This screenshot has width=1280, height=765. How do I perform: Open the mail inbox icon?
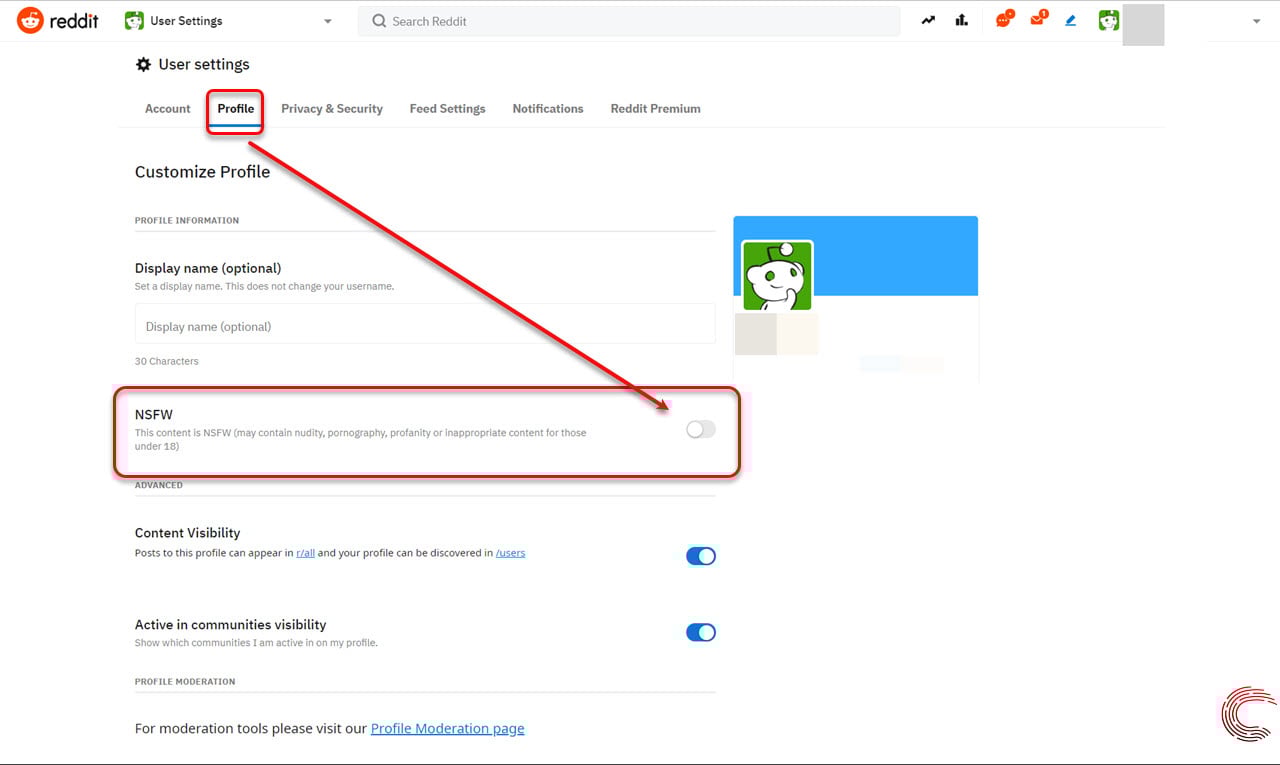point(1038,19)
